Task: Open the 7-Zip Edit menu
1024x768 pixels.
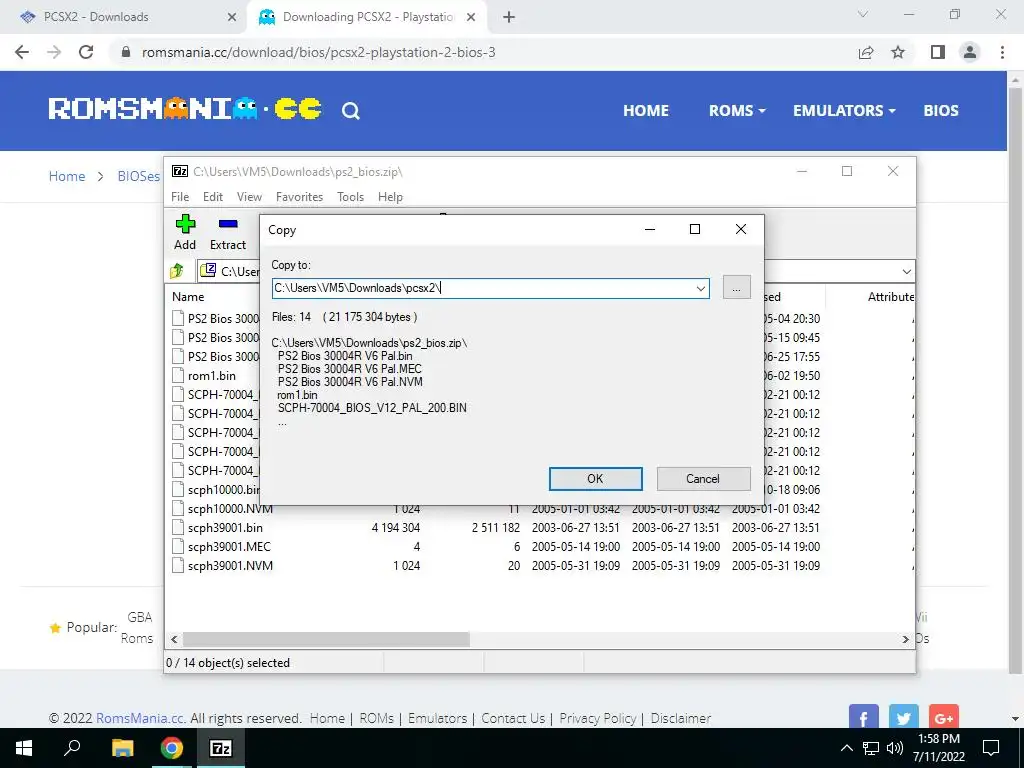Action: click(x=213, y=197)
